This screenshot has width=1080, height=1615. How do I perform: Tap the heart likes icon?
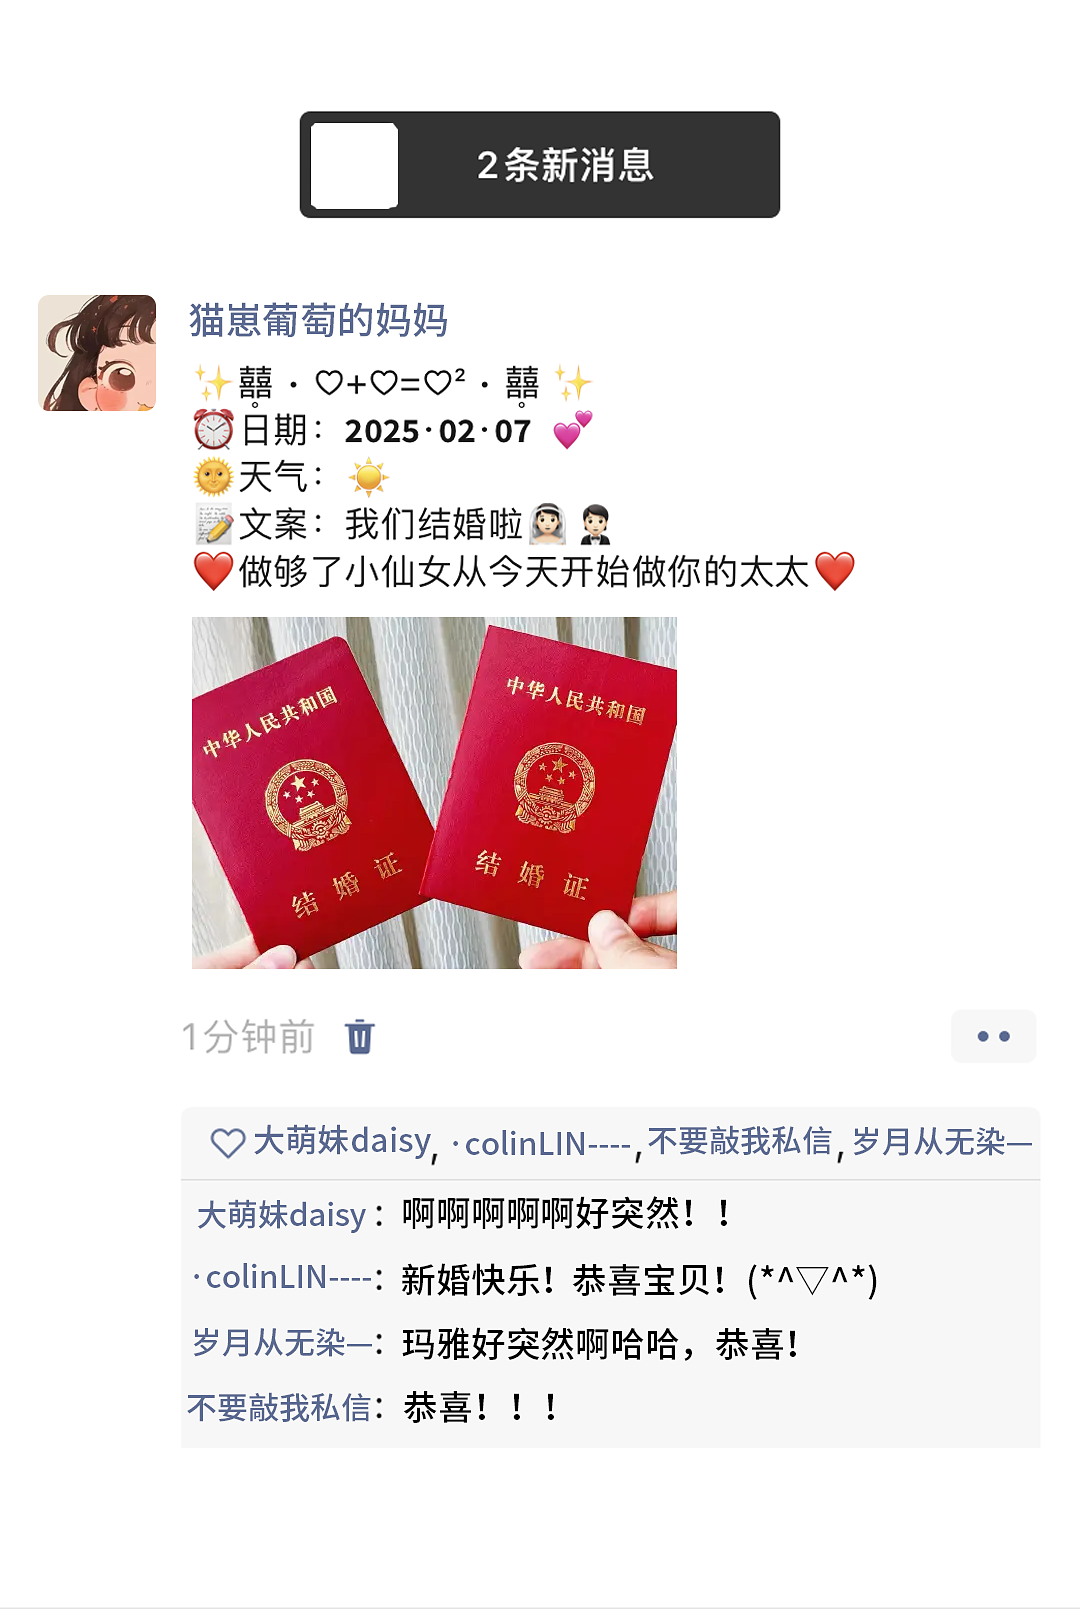coord(228,1142)
